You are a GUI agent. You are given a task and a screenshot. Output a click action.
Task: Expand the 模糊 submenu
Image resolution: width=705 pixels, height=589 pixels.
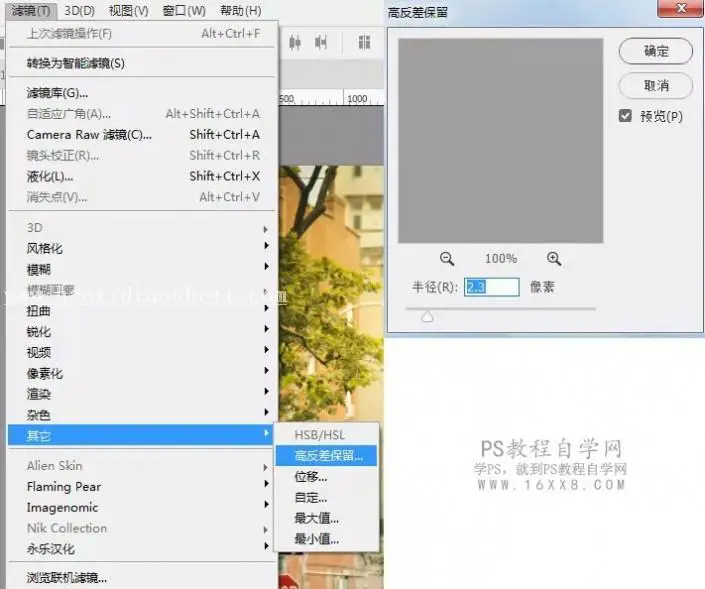(142, 269)
